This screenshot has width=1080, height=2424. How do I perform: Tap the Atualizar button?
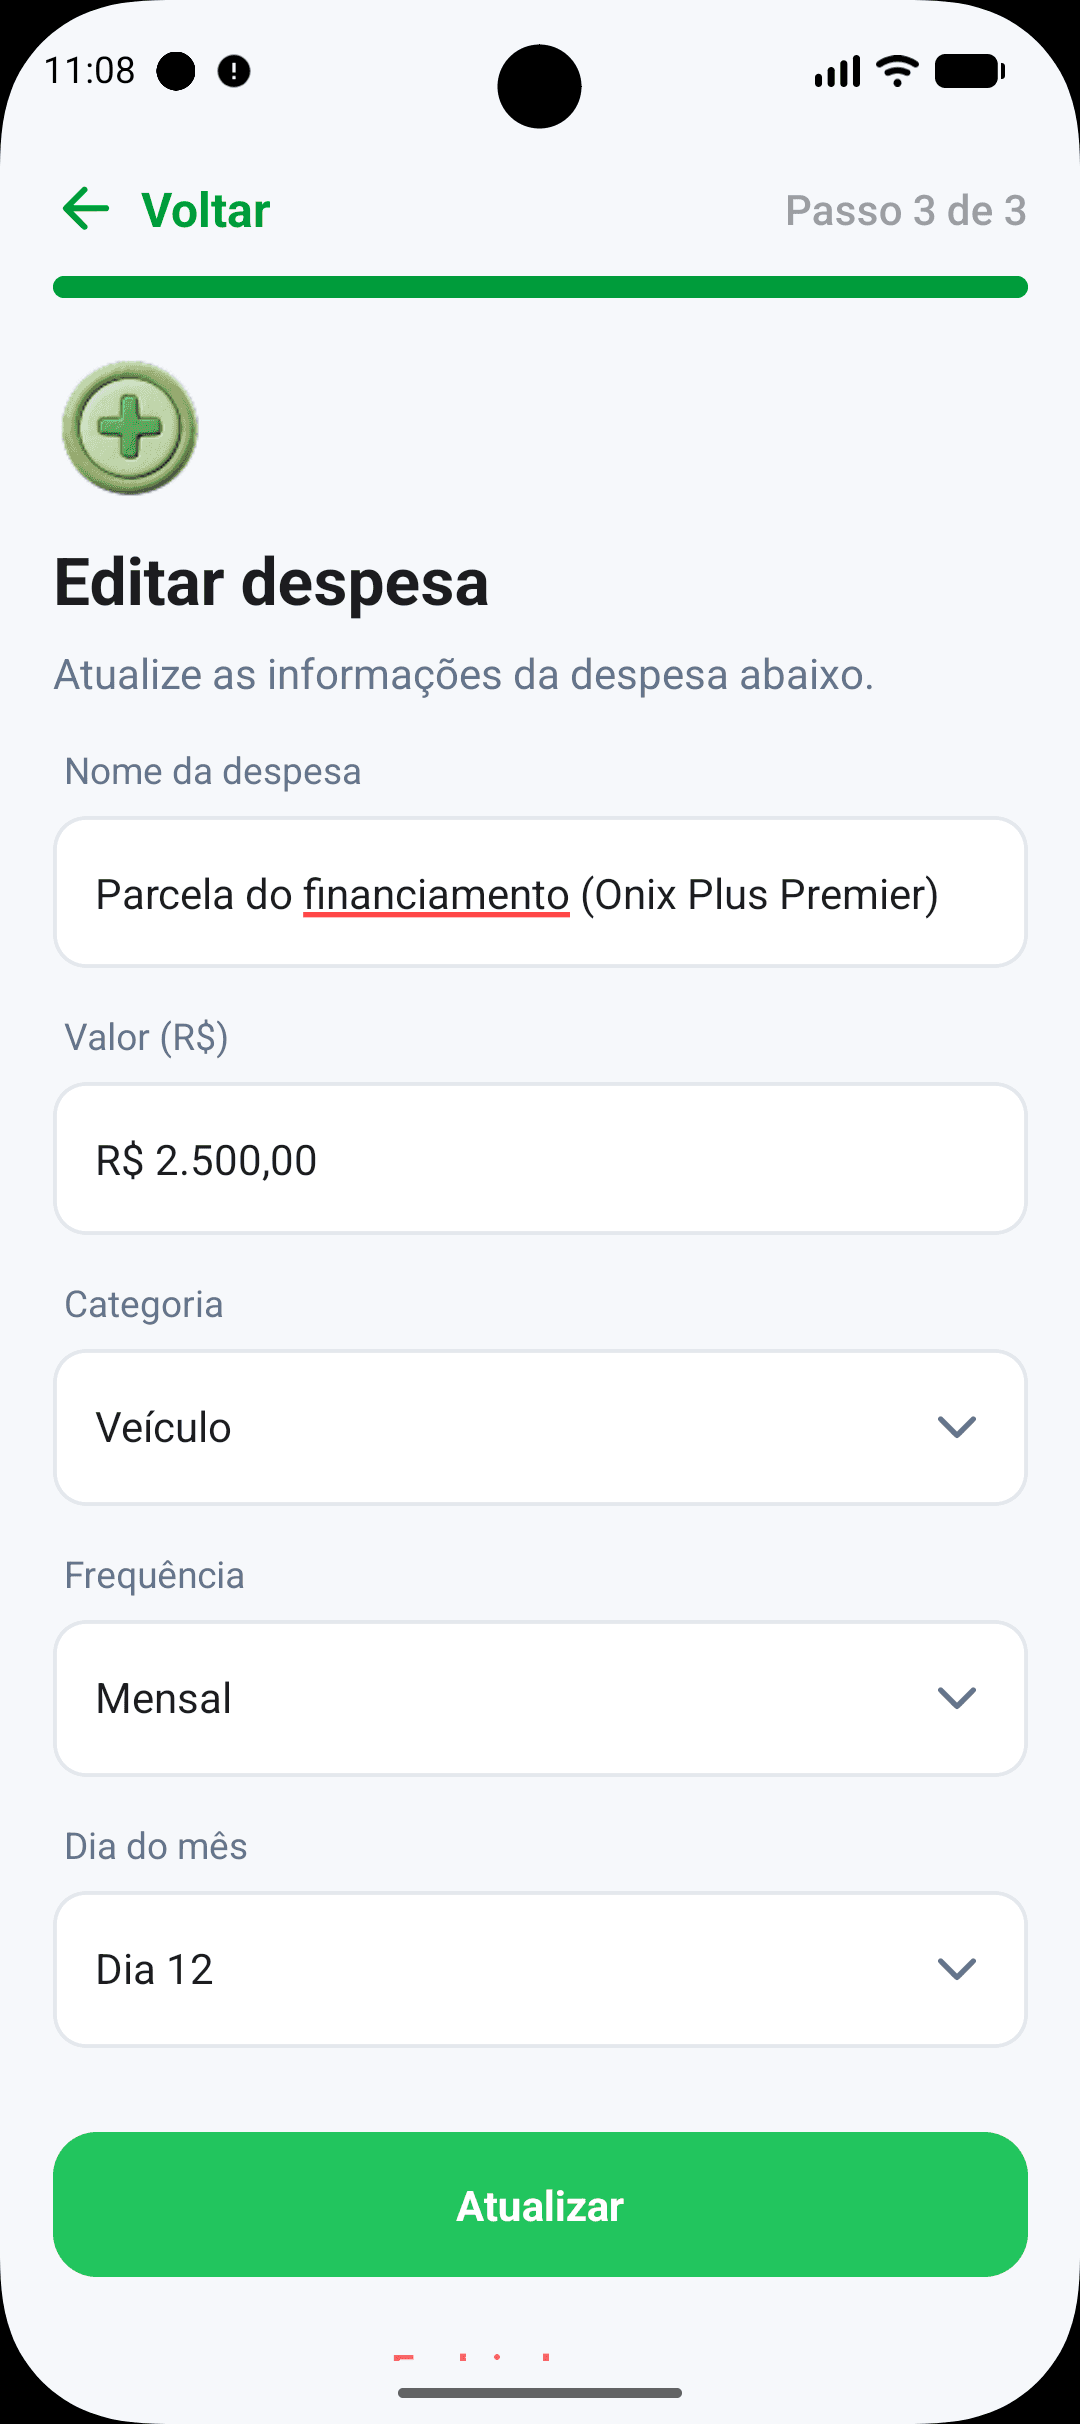pyautogui.click(x=540, y=2205)
